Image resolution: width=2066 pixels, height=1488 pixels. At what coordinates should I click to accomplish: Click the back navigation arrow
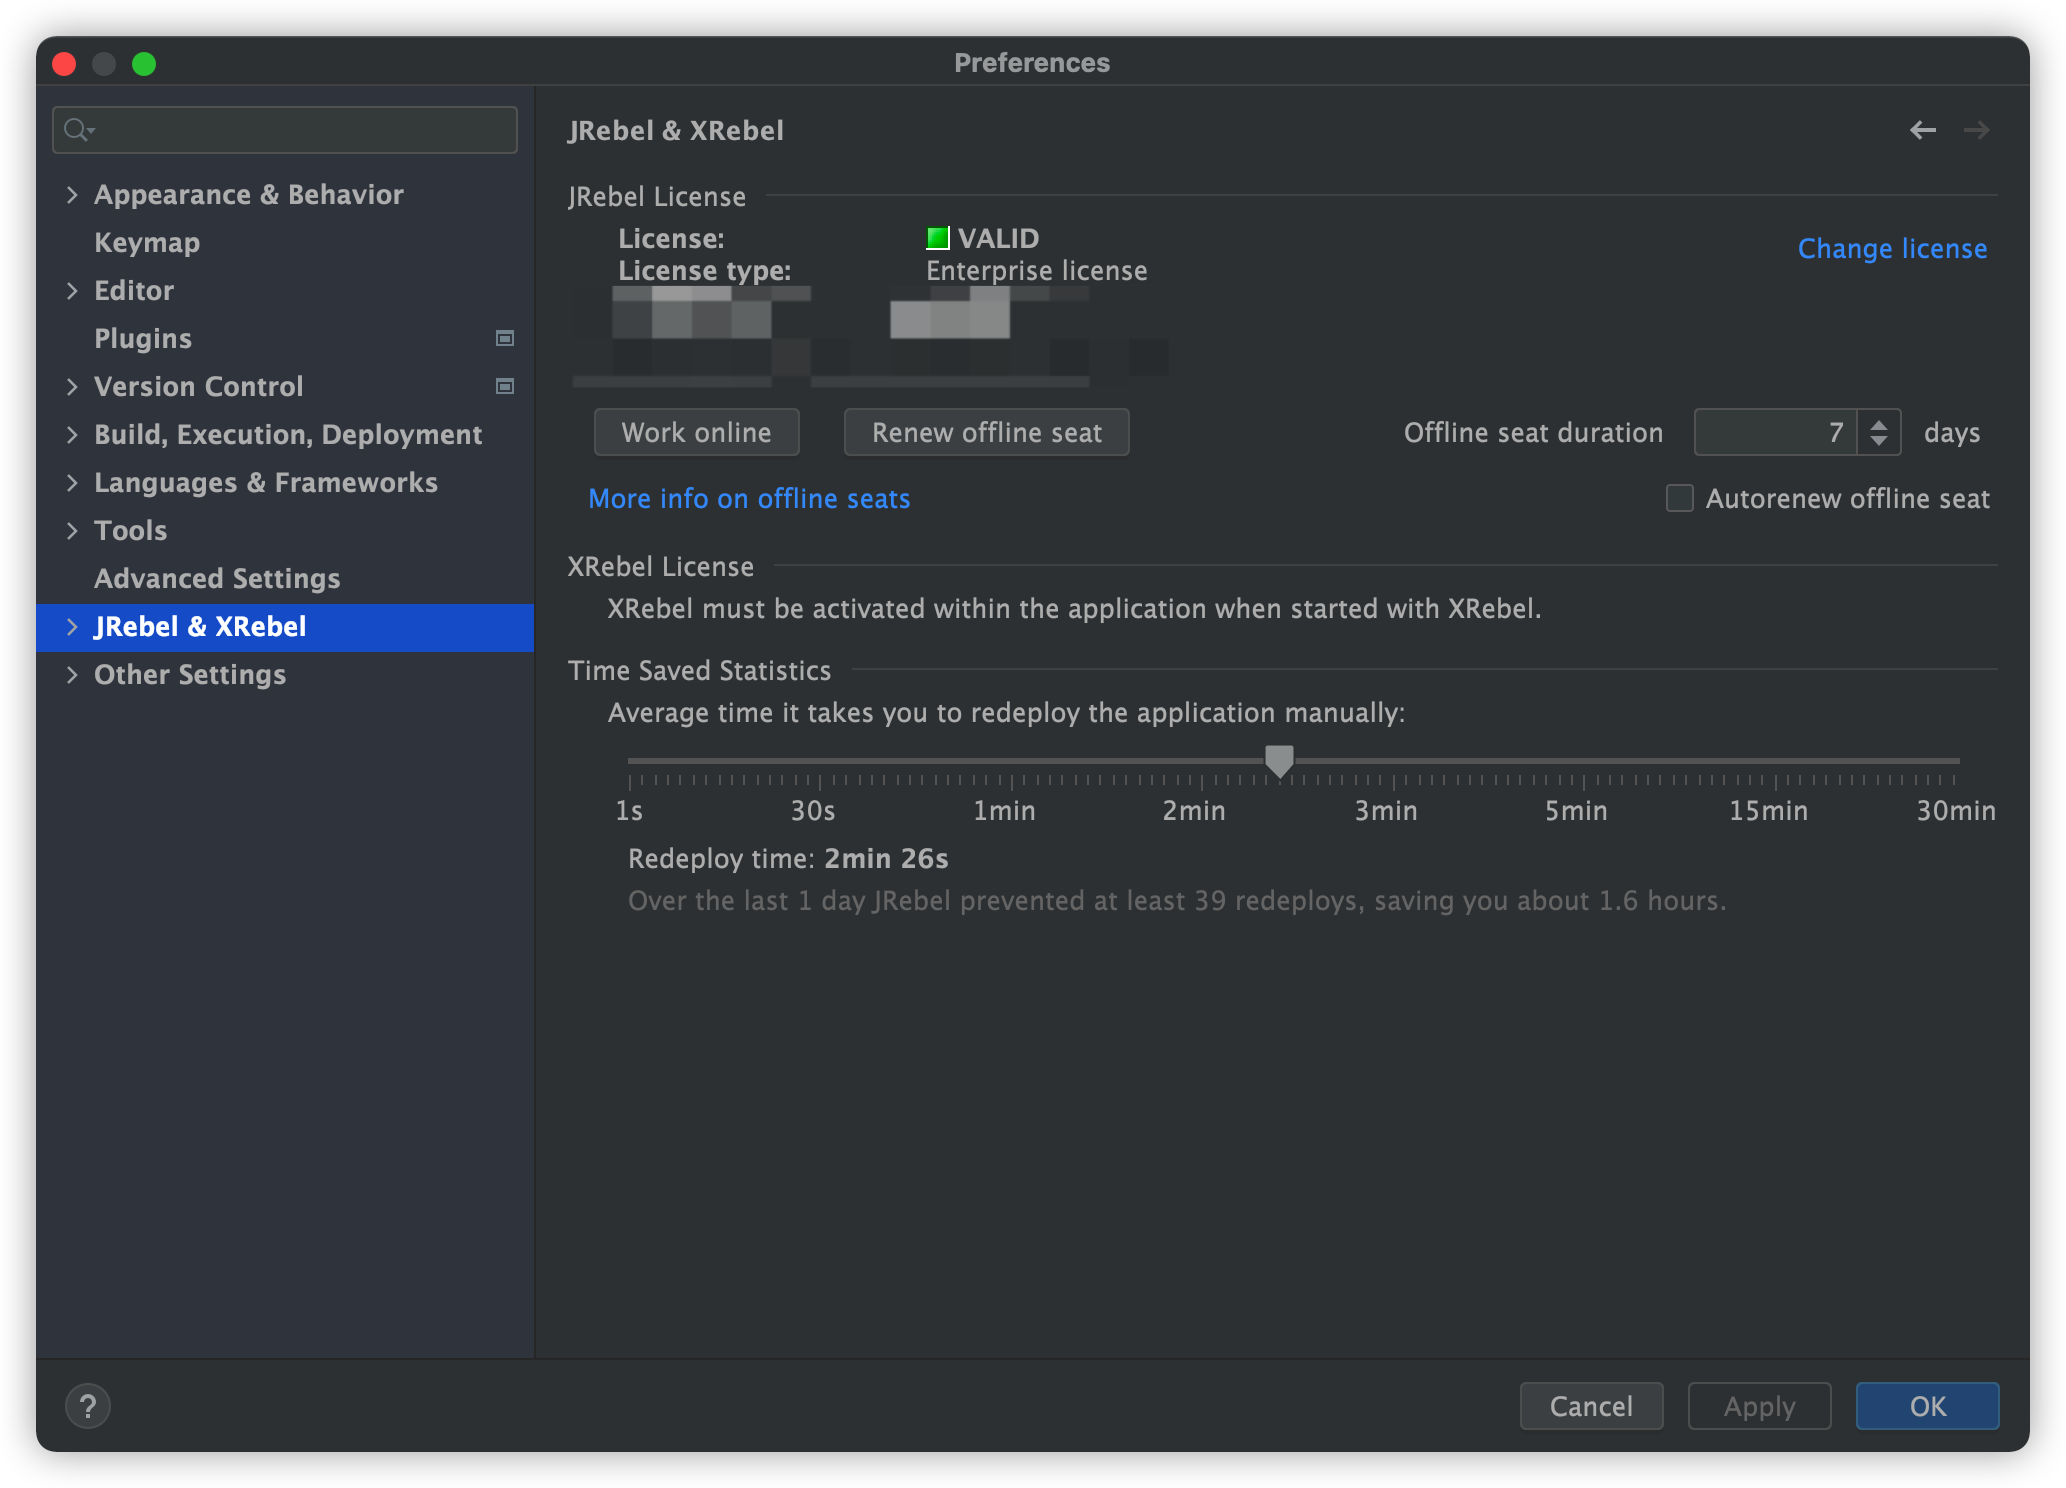[1922, 130]
